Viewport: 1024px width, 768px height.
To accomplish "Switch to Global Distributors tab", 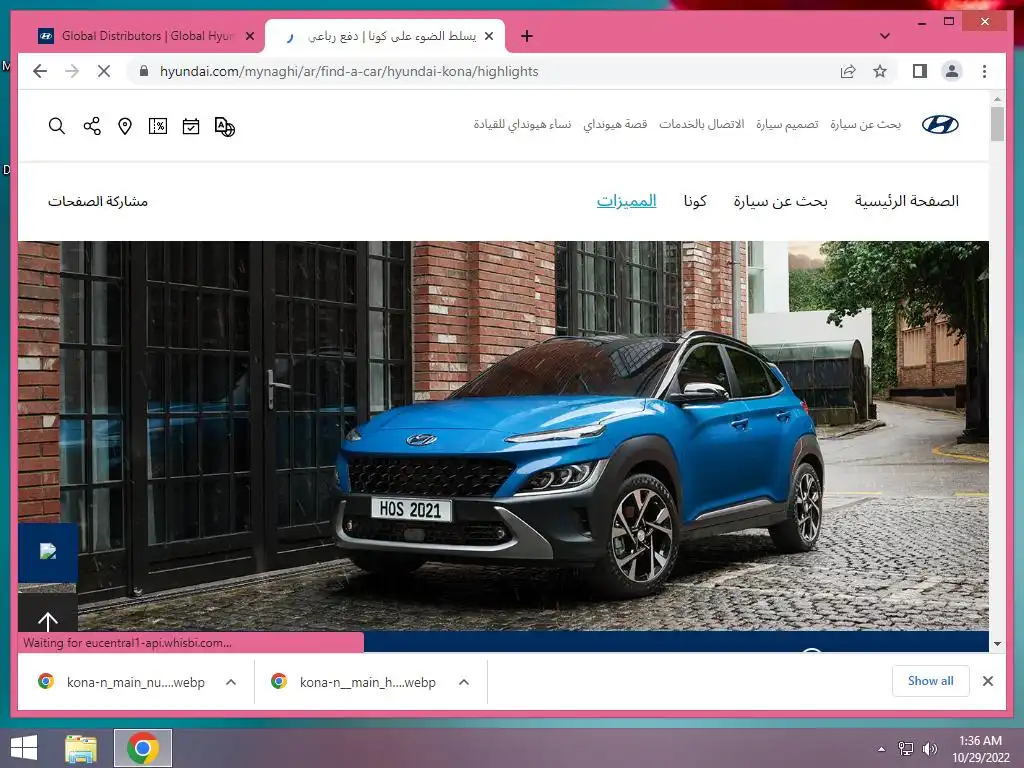I will point(146,36).
